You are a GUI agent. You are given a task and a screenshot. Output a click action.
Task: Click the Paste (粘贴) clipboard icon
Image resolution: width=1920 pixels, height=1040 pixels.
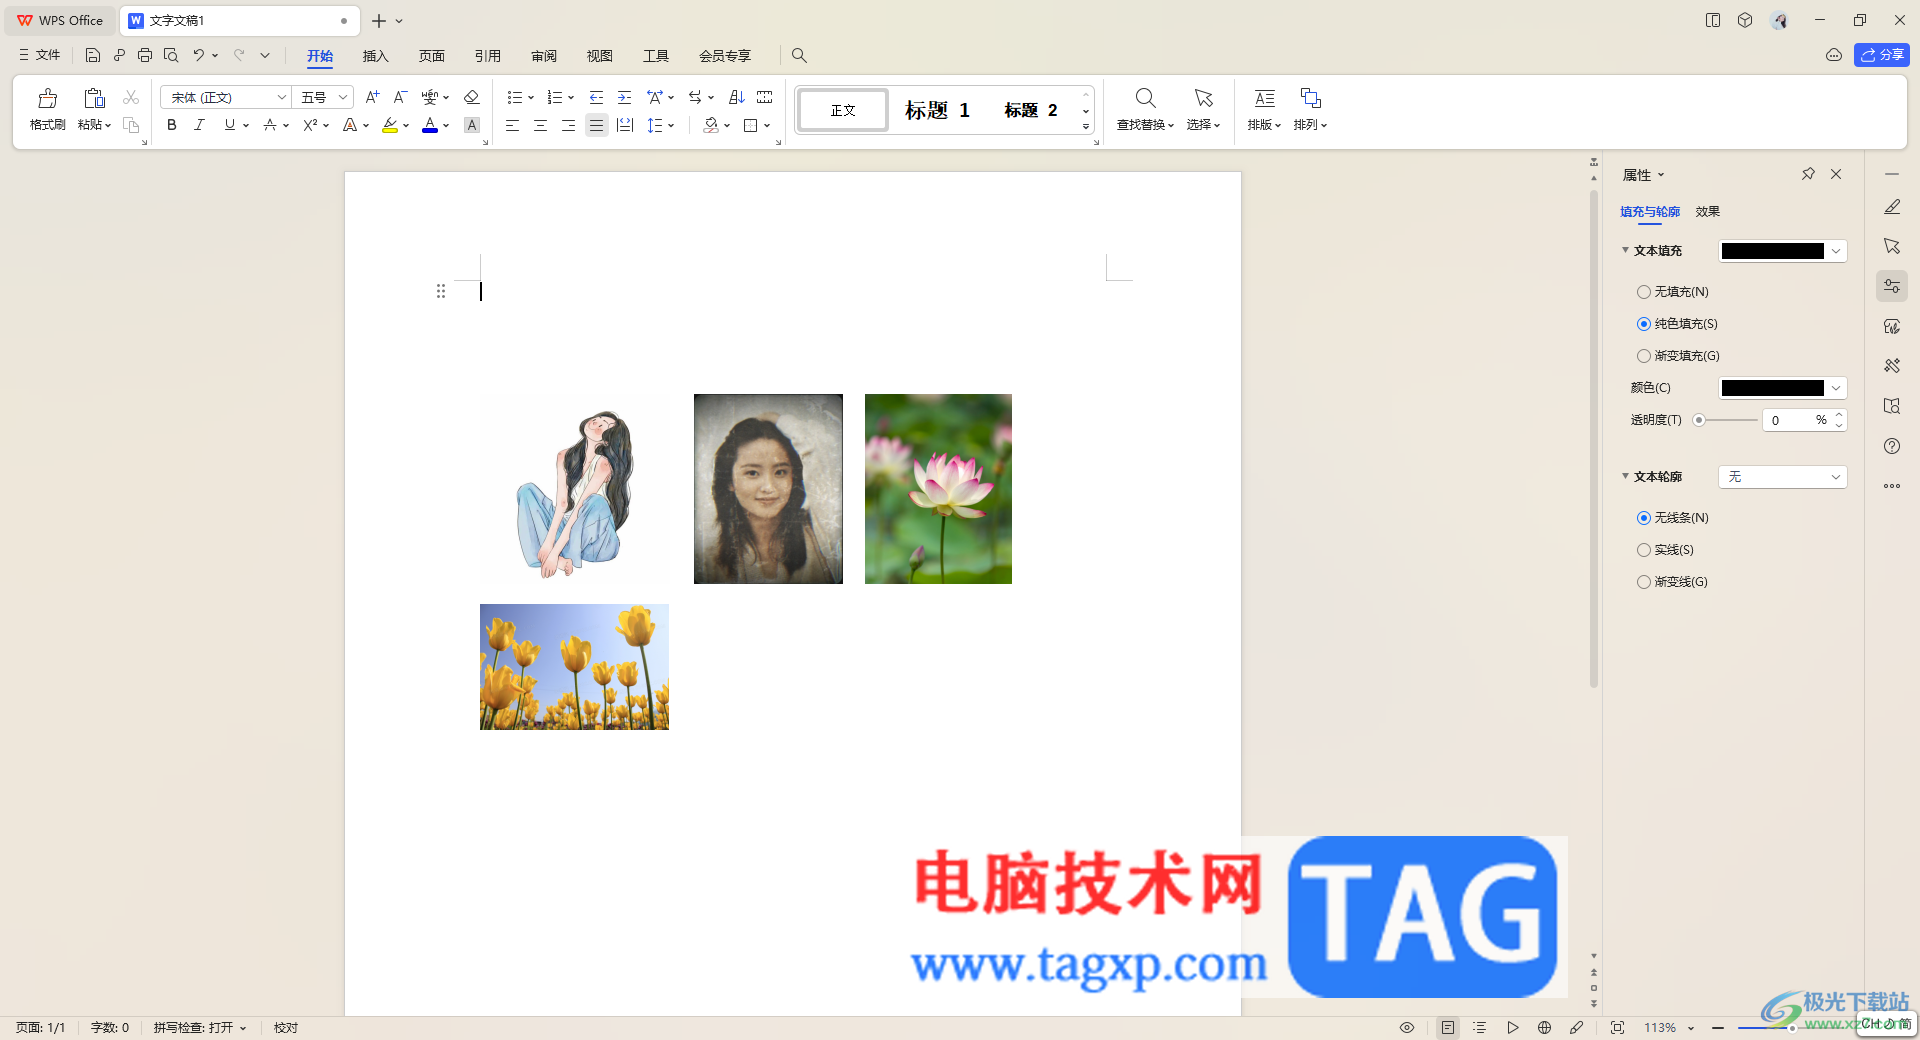tap(94, 98)
